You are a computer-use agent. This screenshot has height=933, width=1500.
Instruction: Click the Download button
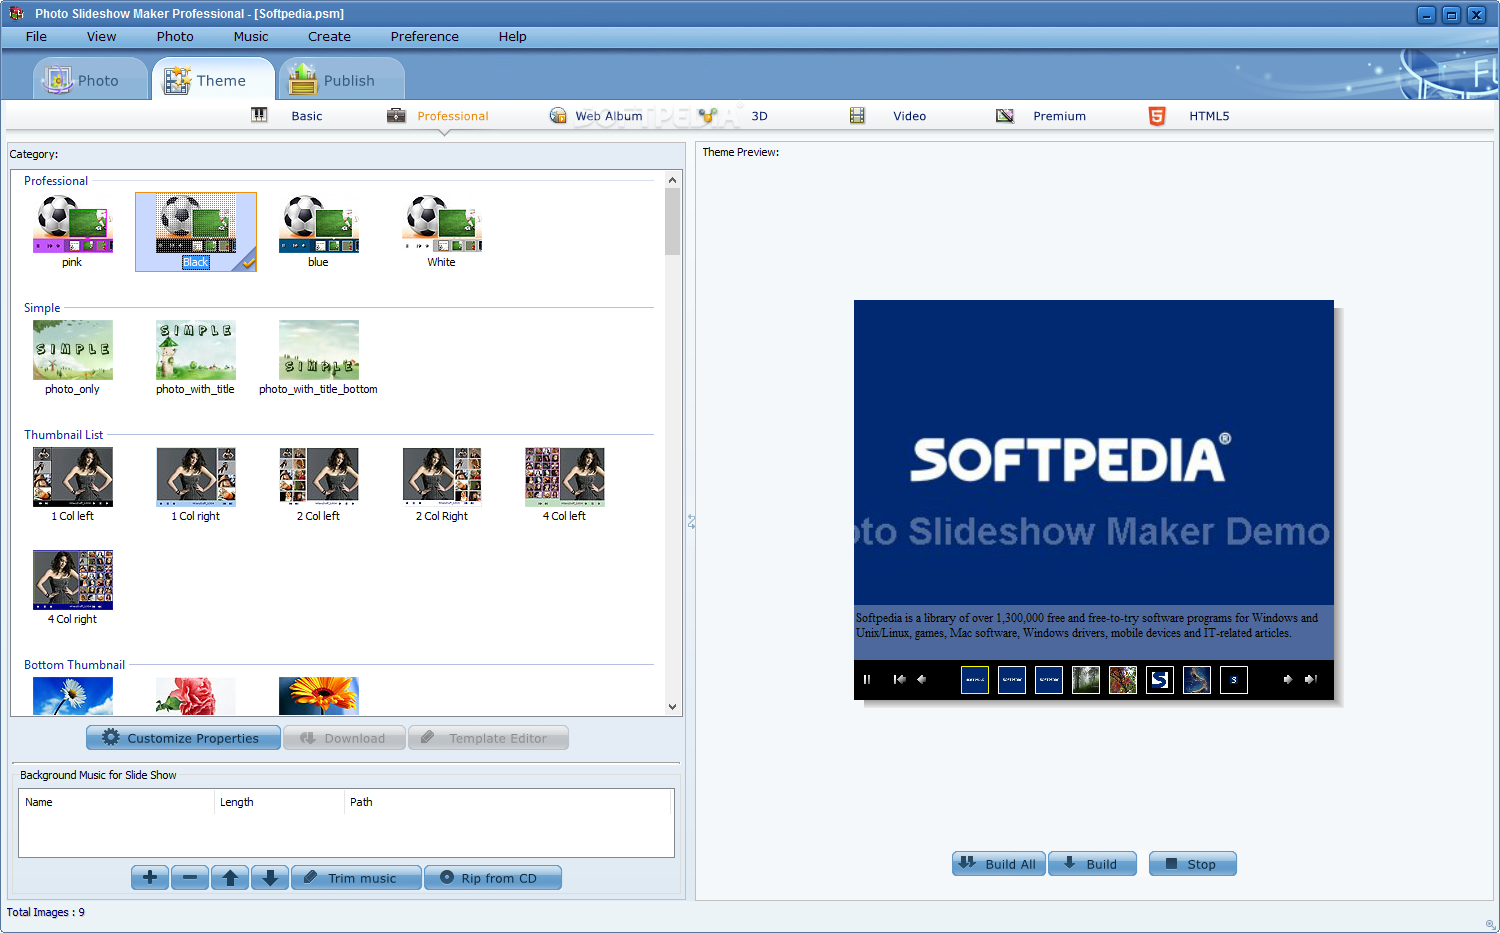coord(344,738)
